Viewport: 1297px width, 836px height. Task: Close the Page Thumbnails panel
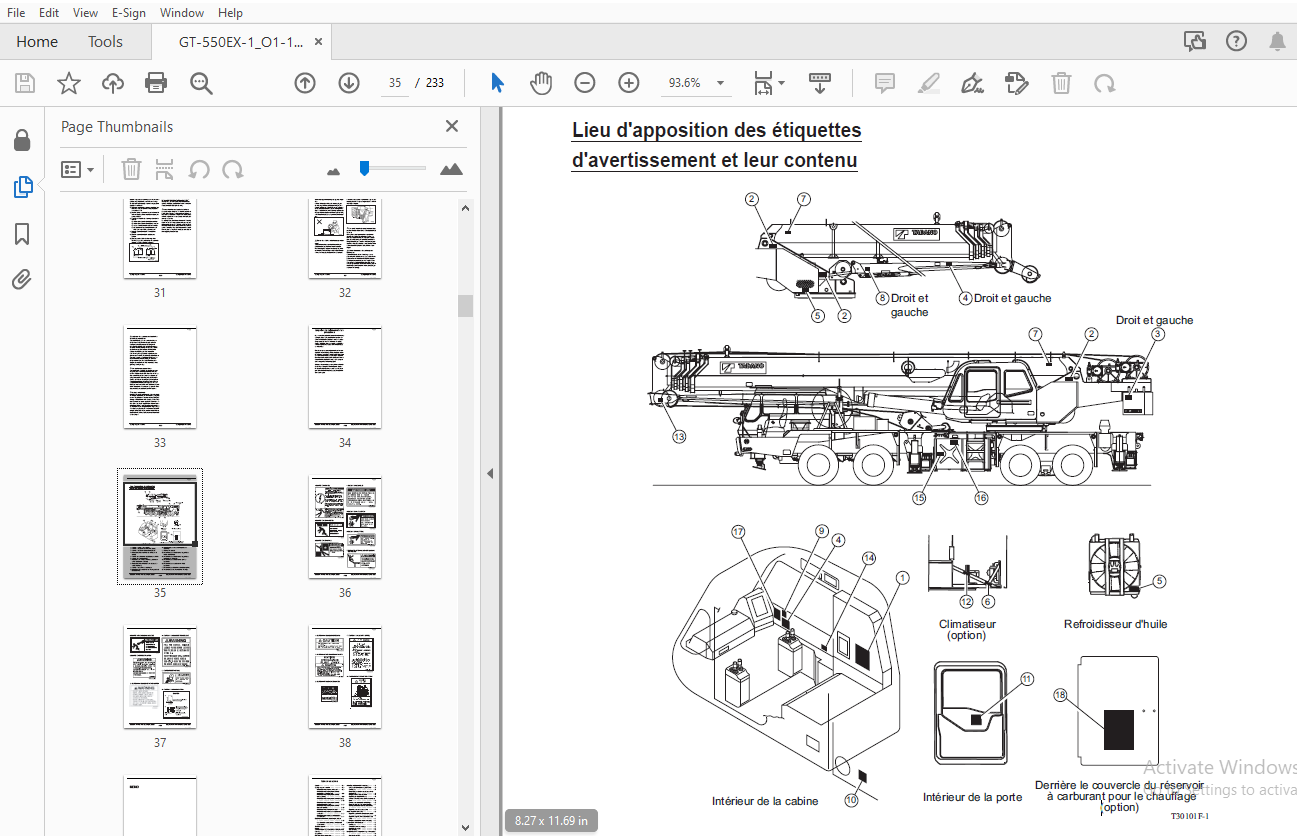pyautogui.click(x=452, y=126)
